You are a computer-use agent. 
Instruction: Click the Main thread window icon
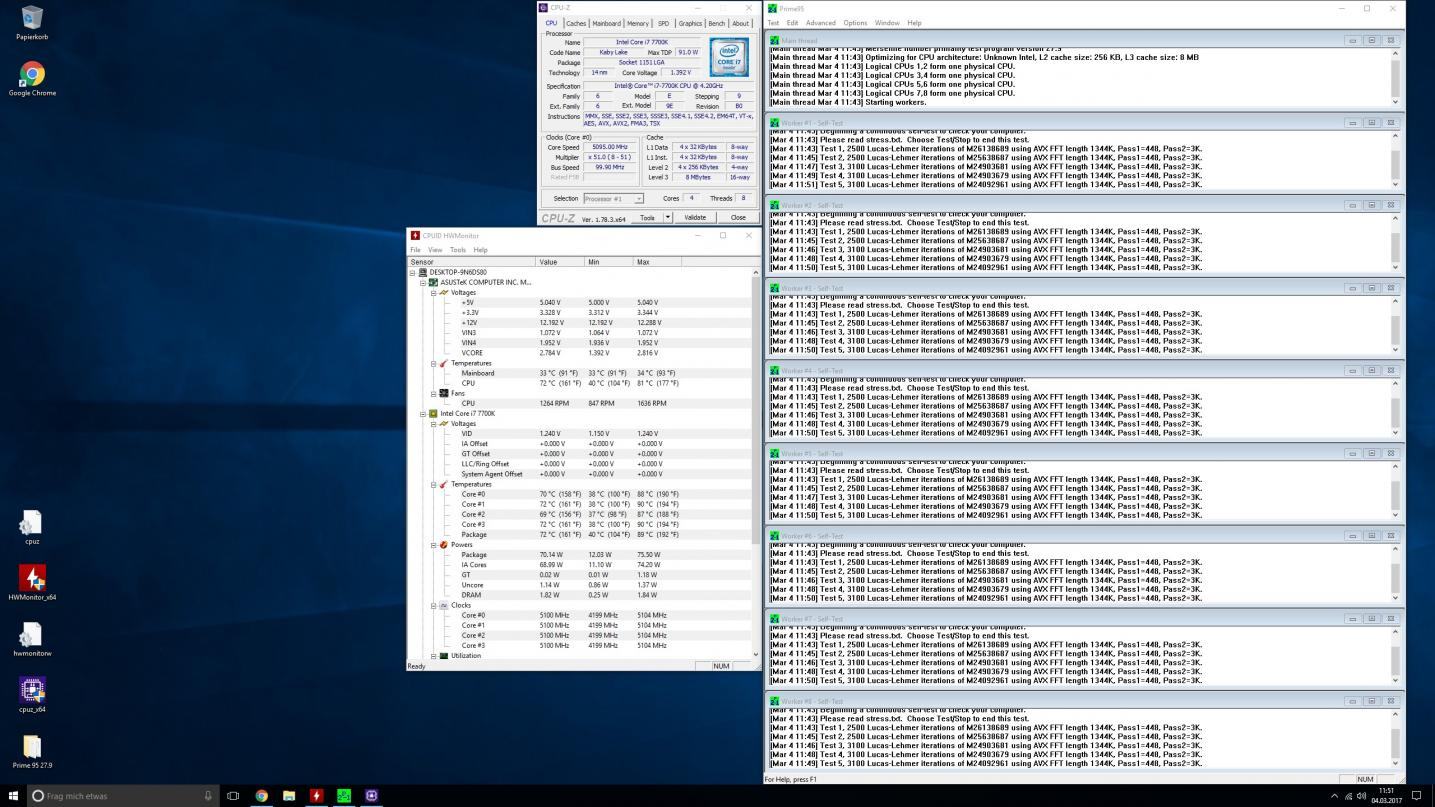click(775, 40)
